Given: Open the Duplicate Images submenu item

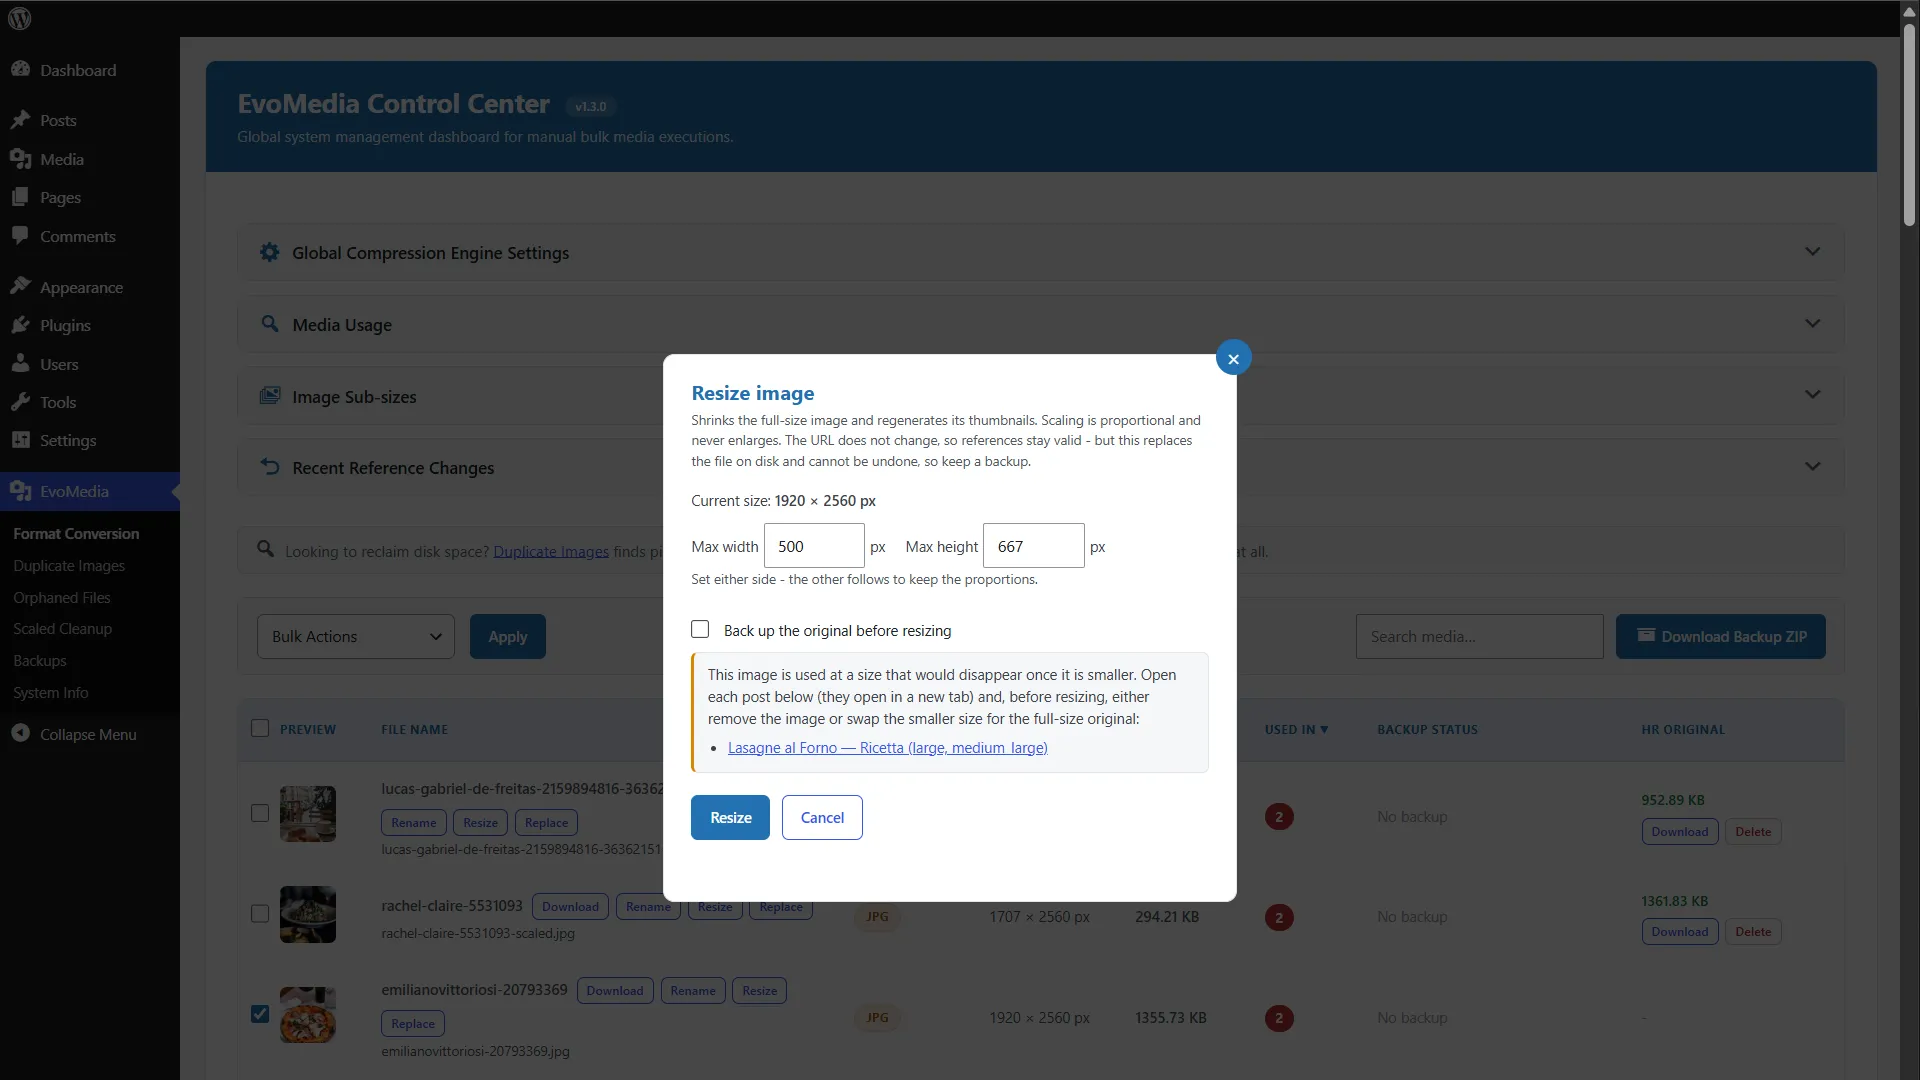Looking at the screenshot, I should coord(69,565).
